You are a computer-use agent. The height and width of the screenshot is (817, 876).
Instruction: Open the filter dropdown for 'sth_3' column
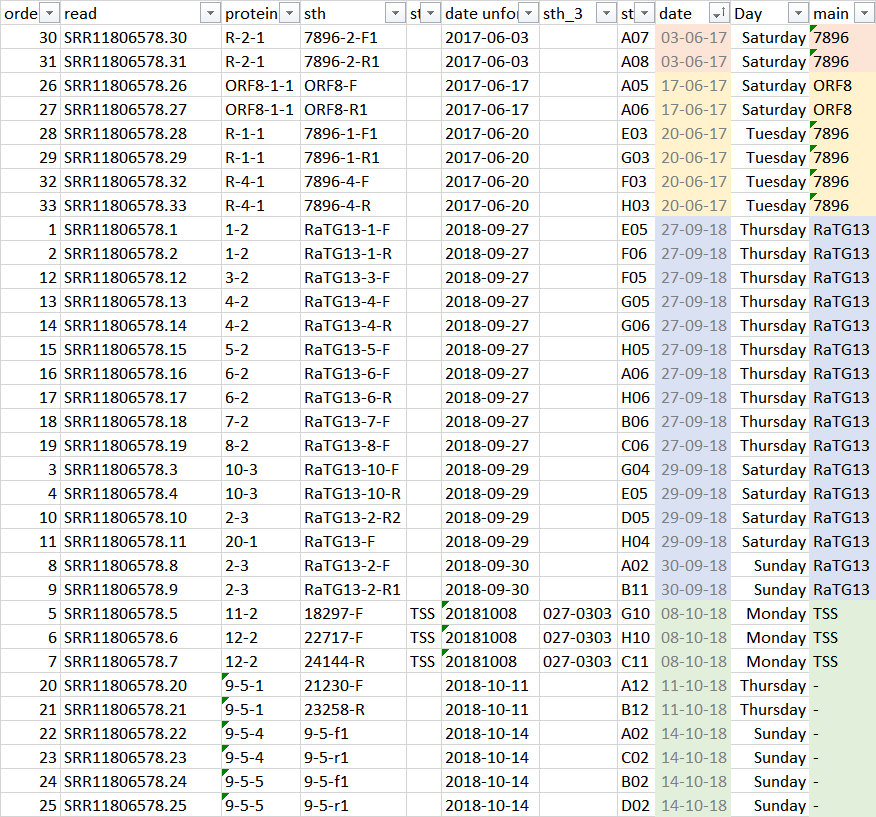606,13
